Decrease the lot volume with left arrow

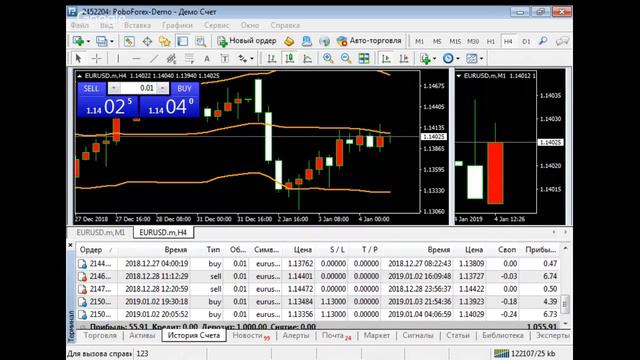click(114, 88)
